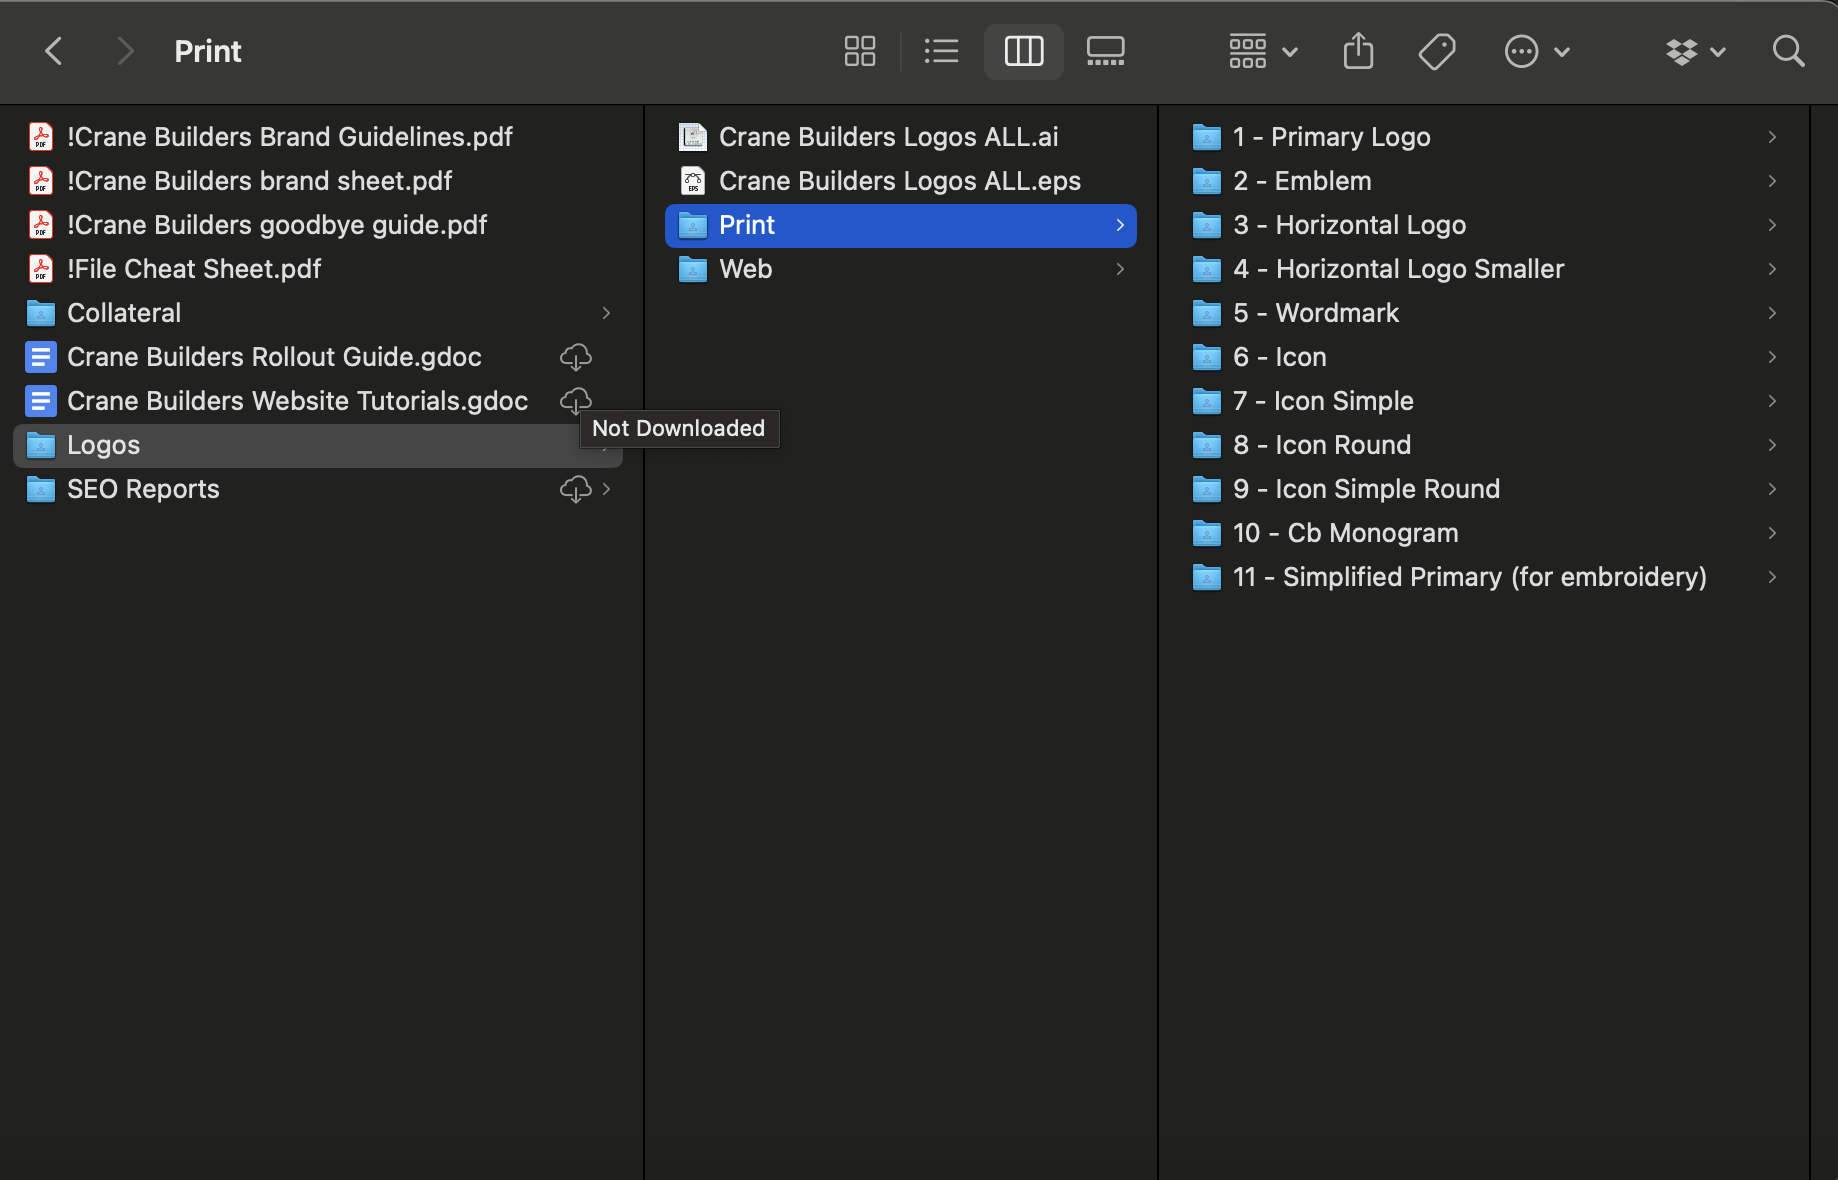The width and height of the screenshot is (1838, 1180).
Task: Select Crane Builders Logos ALL.ai
Action: pyautogui.click(x=901, y=137)
